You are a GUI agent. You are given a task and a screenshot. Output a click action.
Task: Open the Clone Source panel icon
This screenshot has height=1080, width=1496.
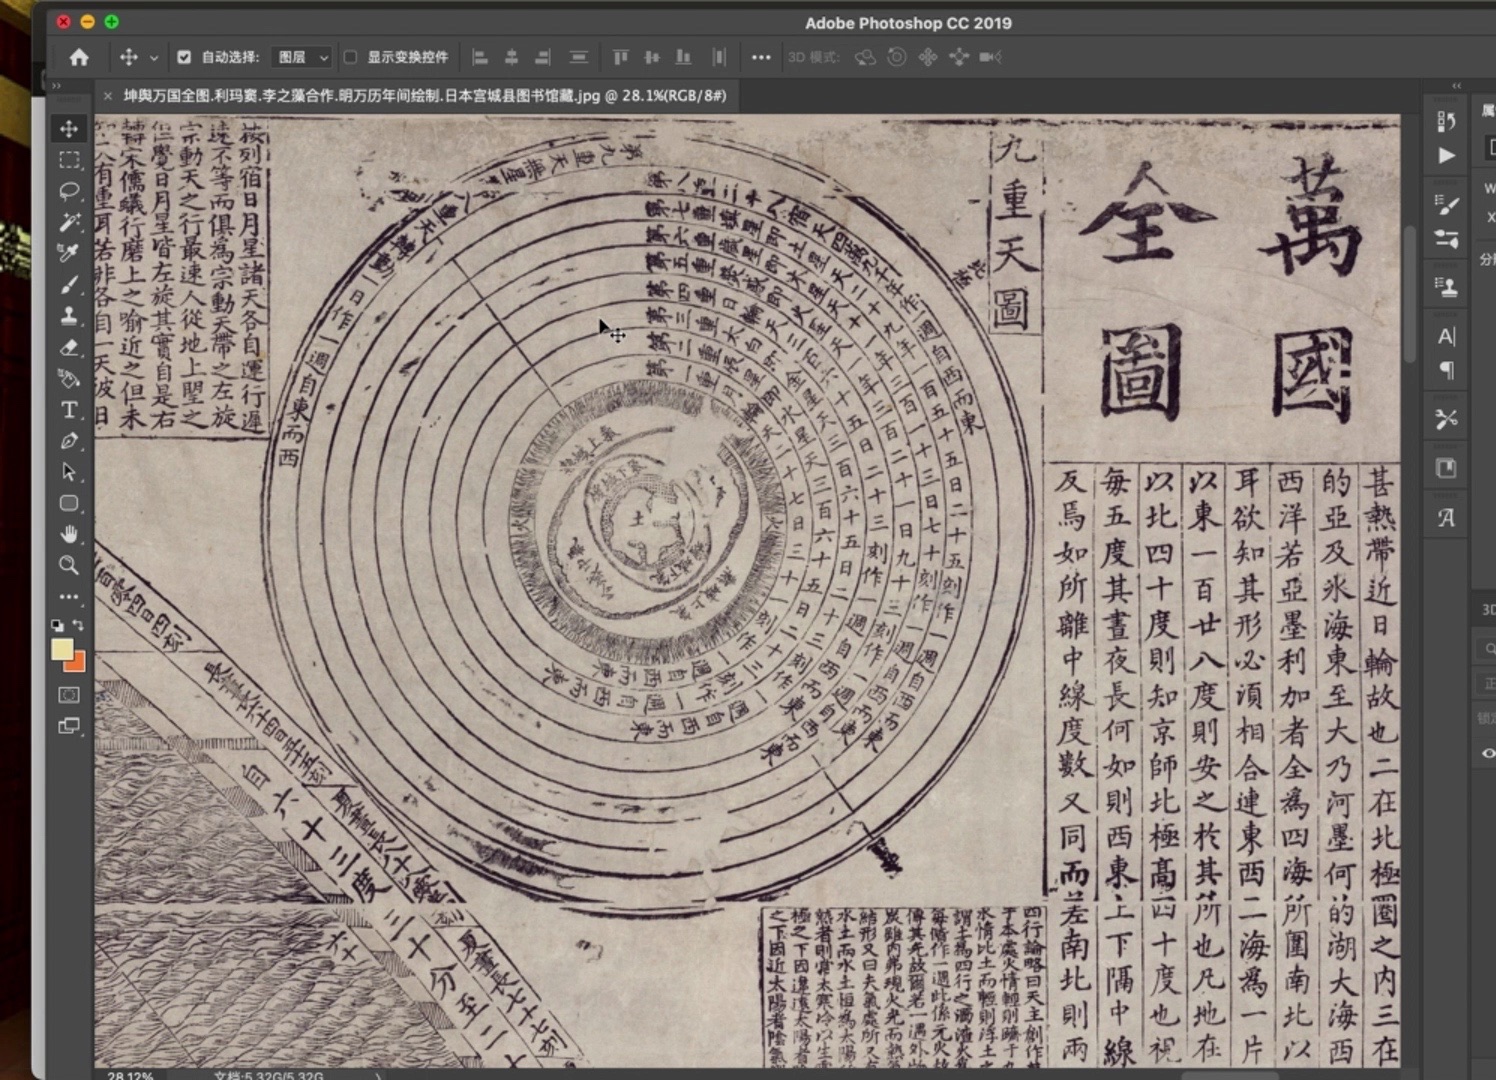click(1446, 287)
